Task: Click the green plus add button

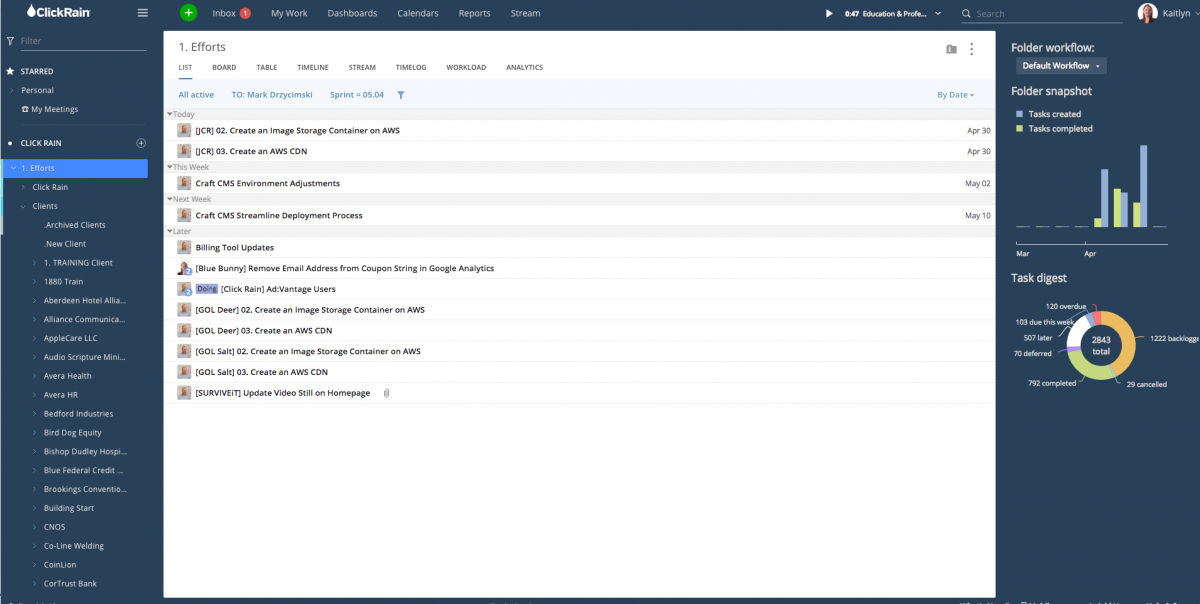Action: coord(189,13)
